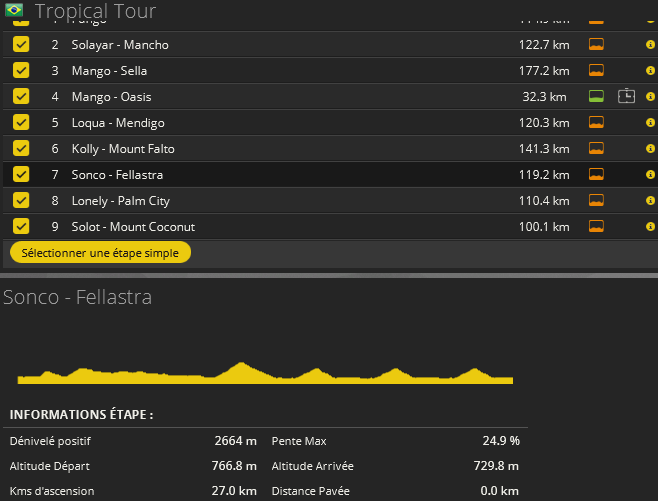Click the profile icon for Mango - Sella
The height and width of the screenshot is (501, 658).
click(596, 71)
